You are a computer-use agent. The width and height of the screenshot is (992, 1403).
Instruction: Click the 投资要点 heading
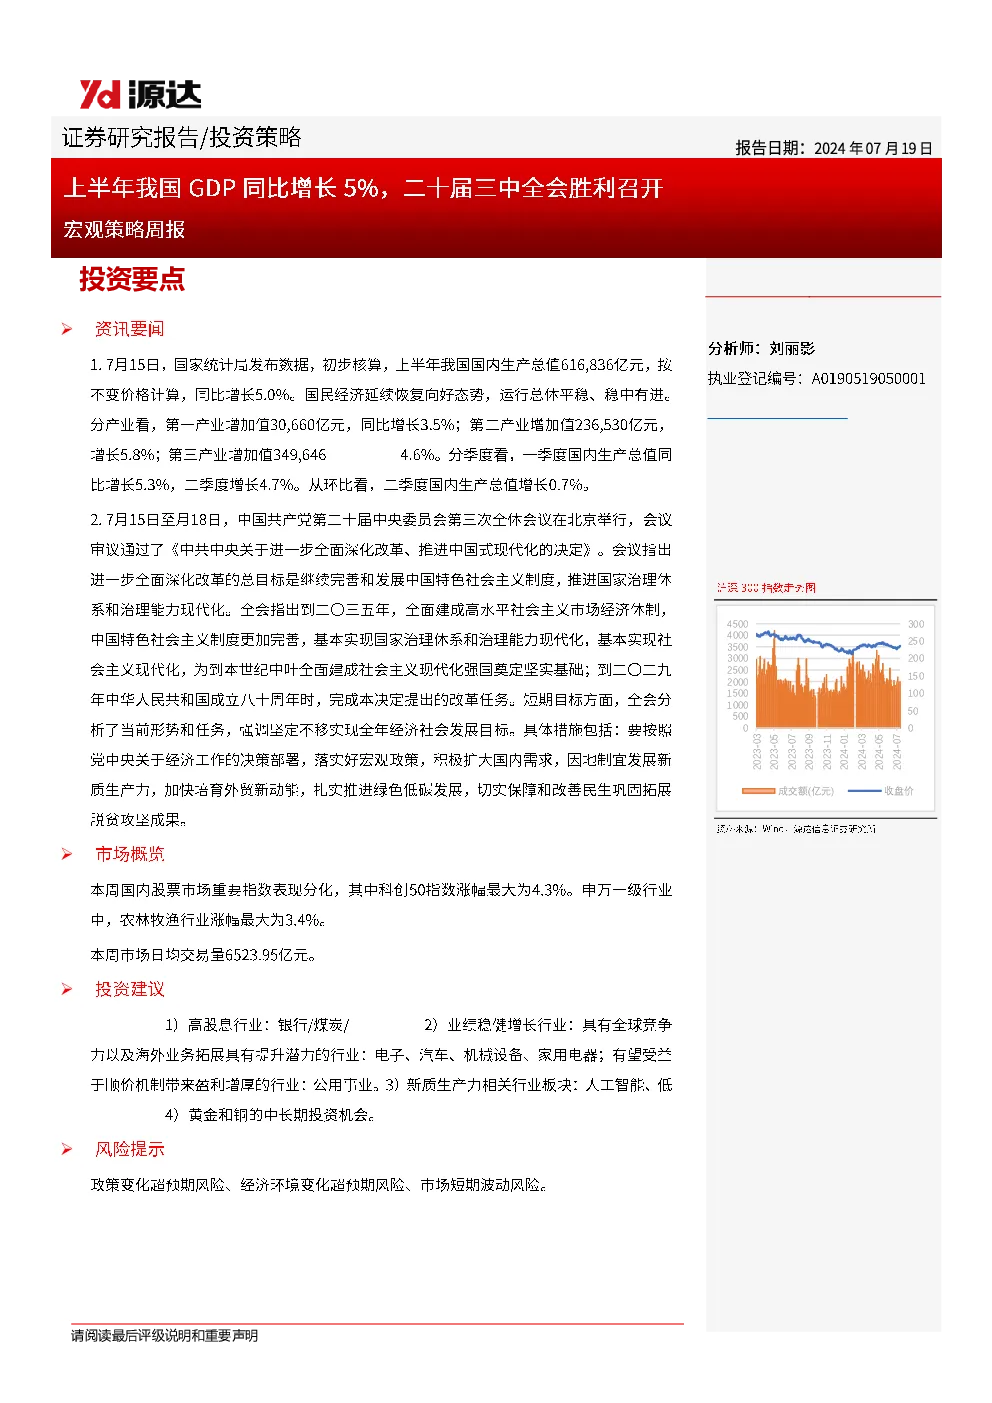point(132,279)
